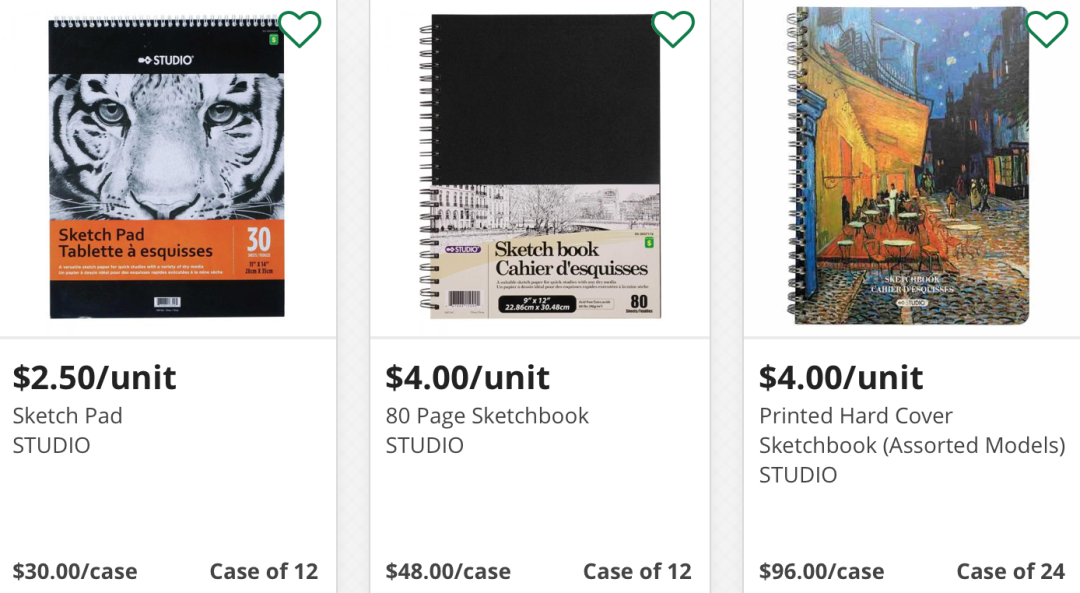Image resolution: width=1080 pixels, height=593 pixels.
Task: Favorite the Sketch Pad with heart icon
Action: click(x=299, y=29)
